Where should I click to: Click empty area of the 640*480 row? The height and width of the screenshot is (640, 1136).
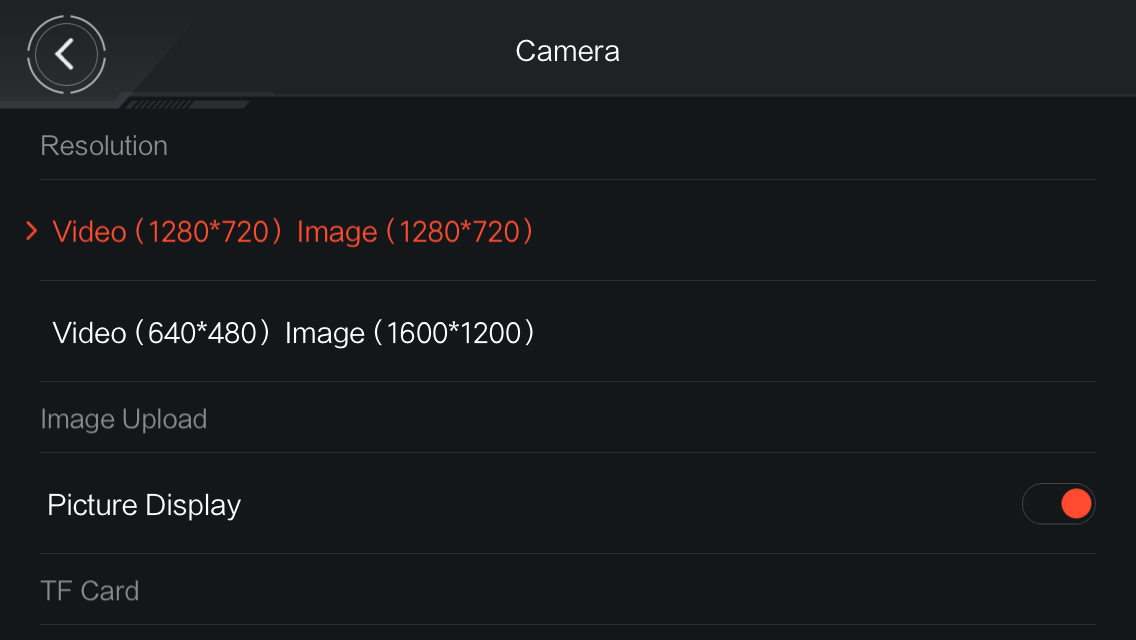[x=811, y=332]
